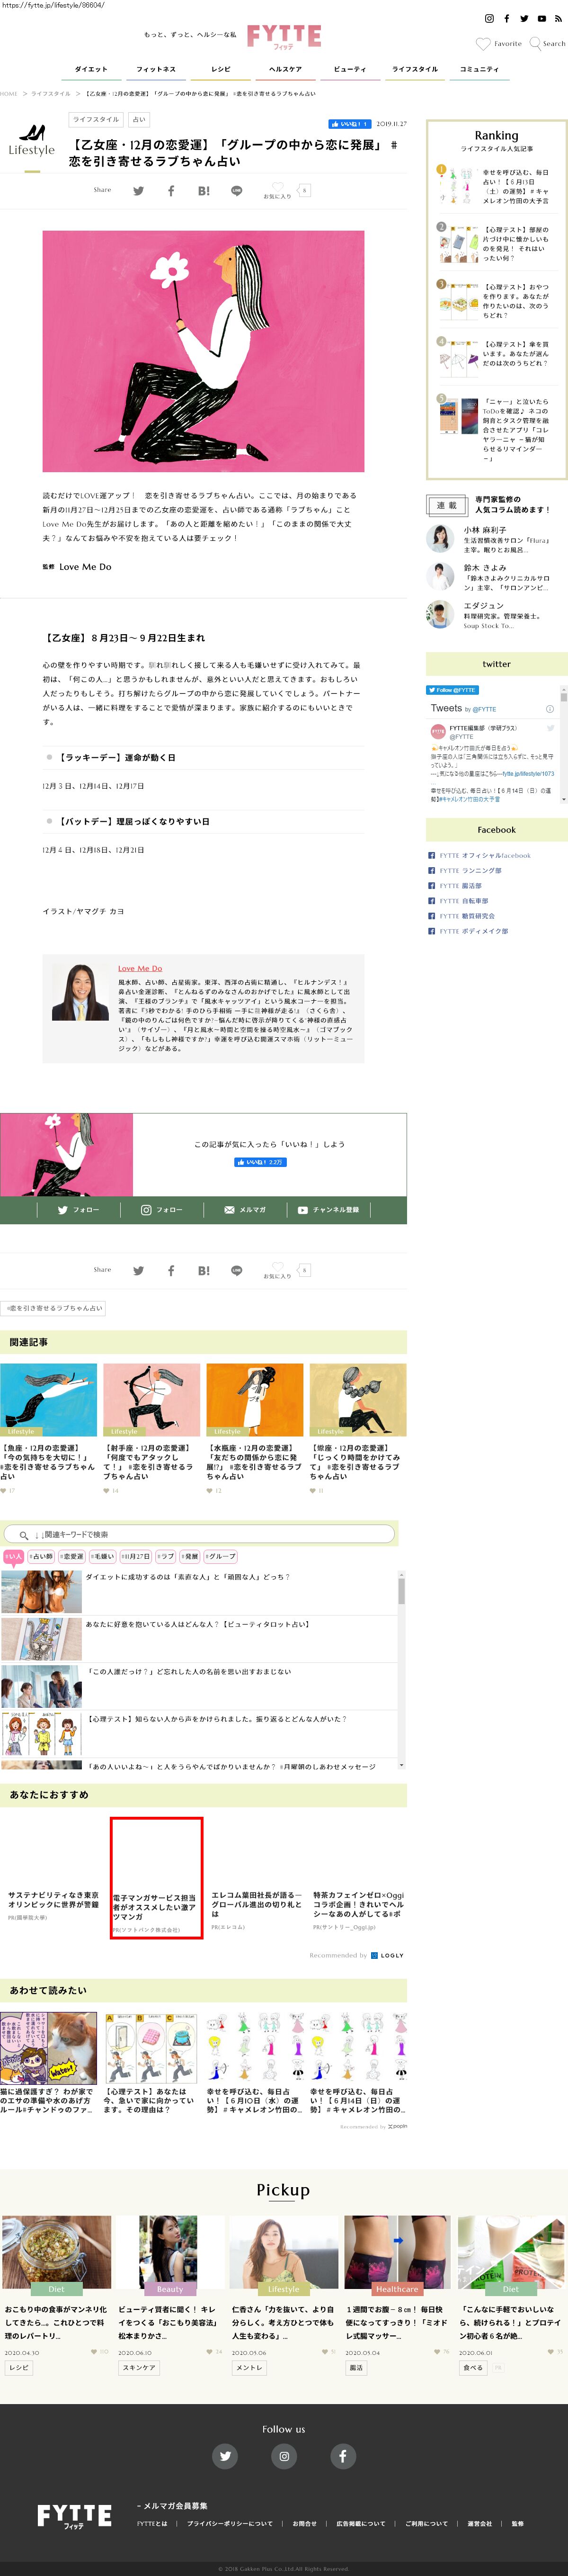
Task: Open the Twitter icon in top header
Action: [x=524, y=18]
